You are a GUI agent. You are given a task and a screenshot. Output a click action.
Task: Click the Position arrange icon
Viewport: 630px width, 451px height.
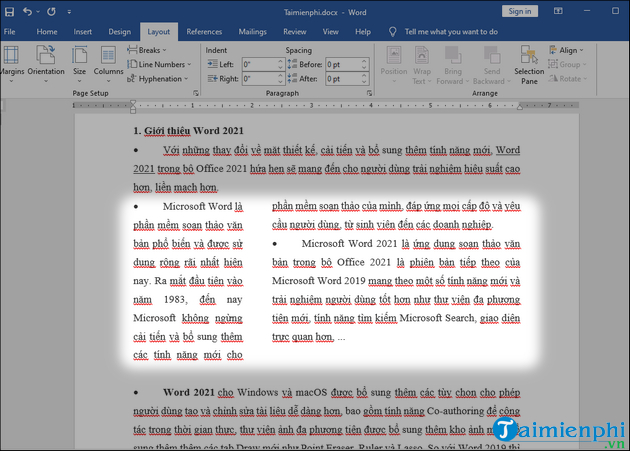click(394, 55)
